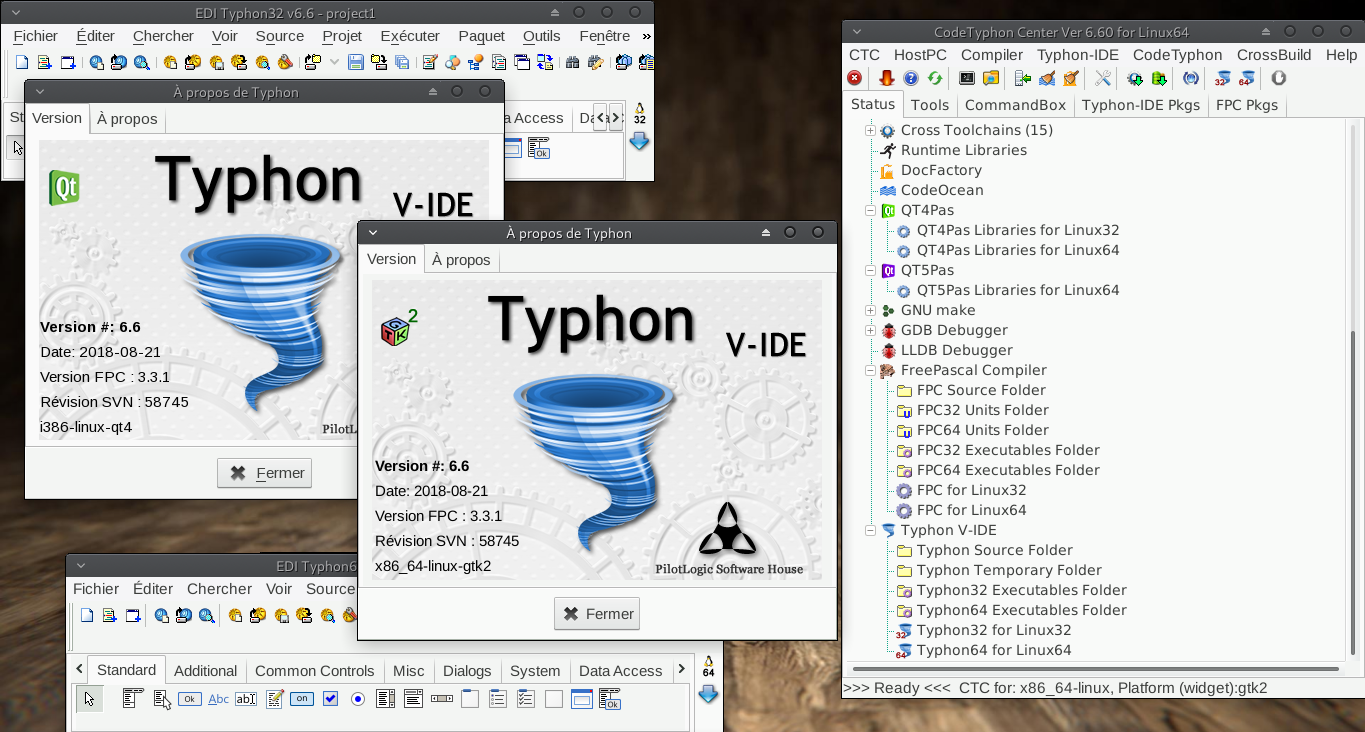Open the terminal icon in CodeTyphon Center toolbar
The width and height of the screenshot is (1365, 732).
click(967, 78)
